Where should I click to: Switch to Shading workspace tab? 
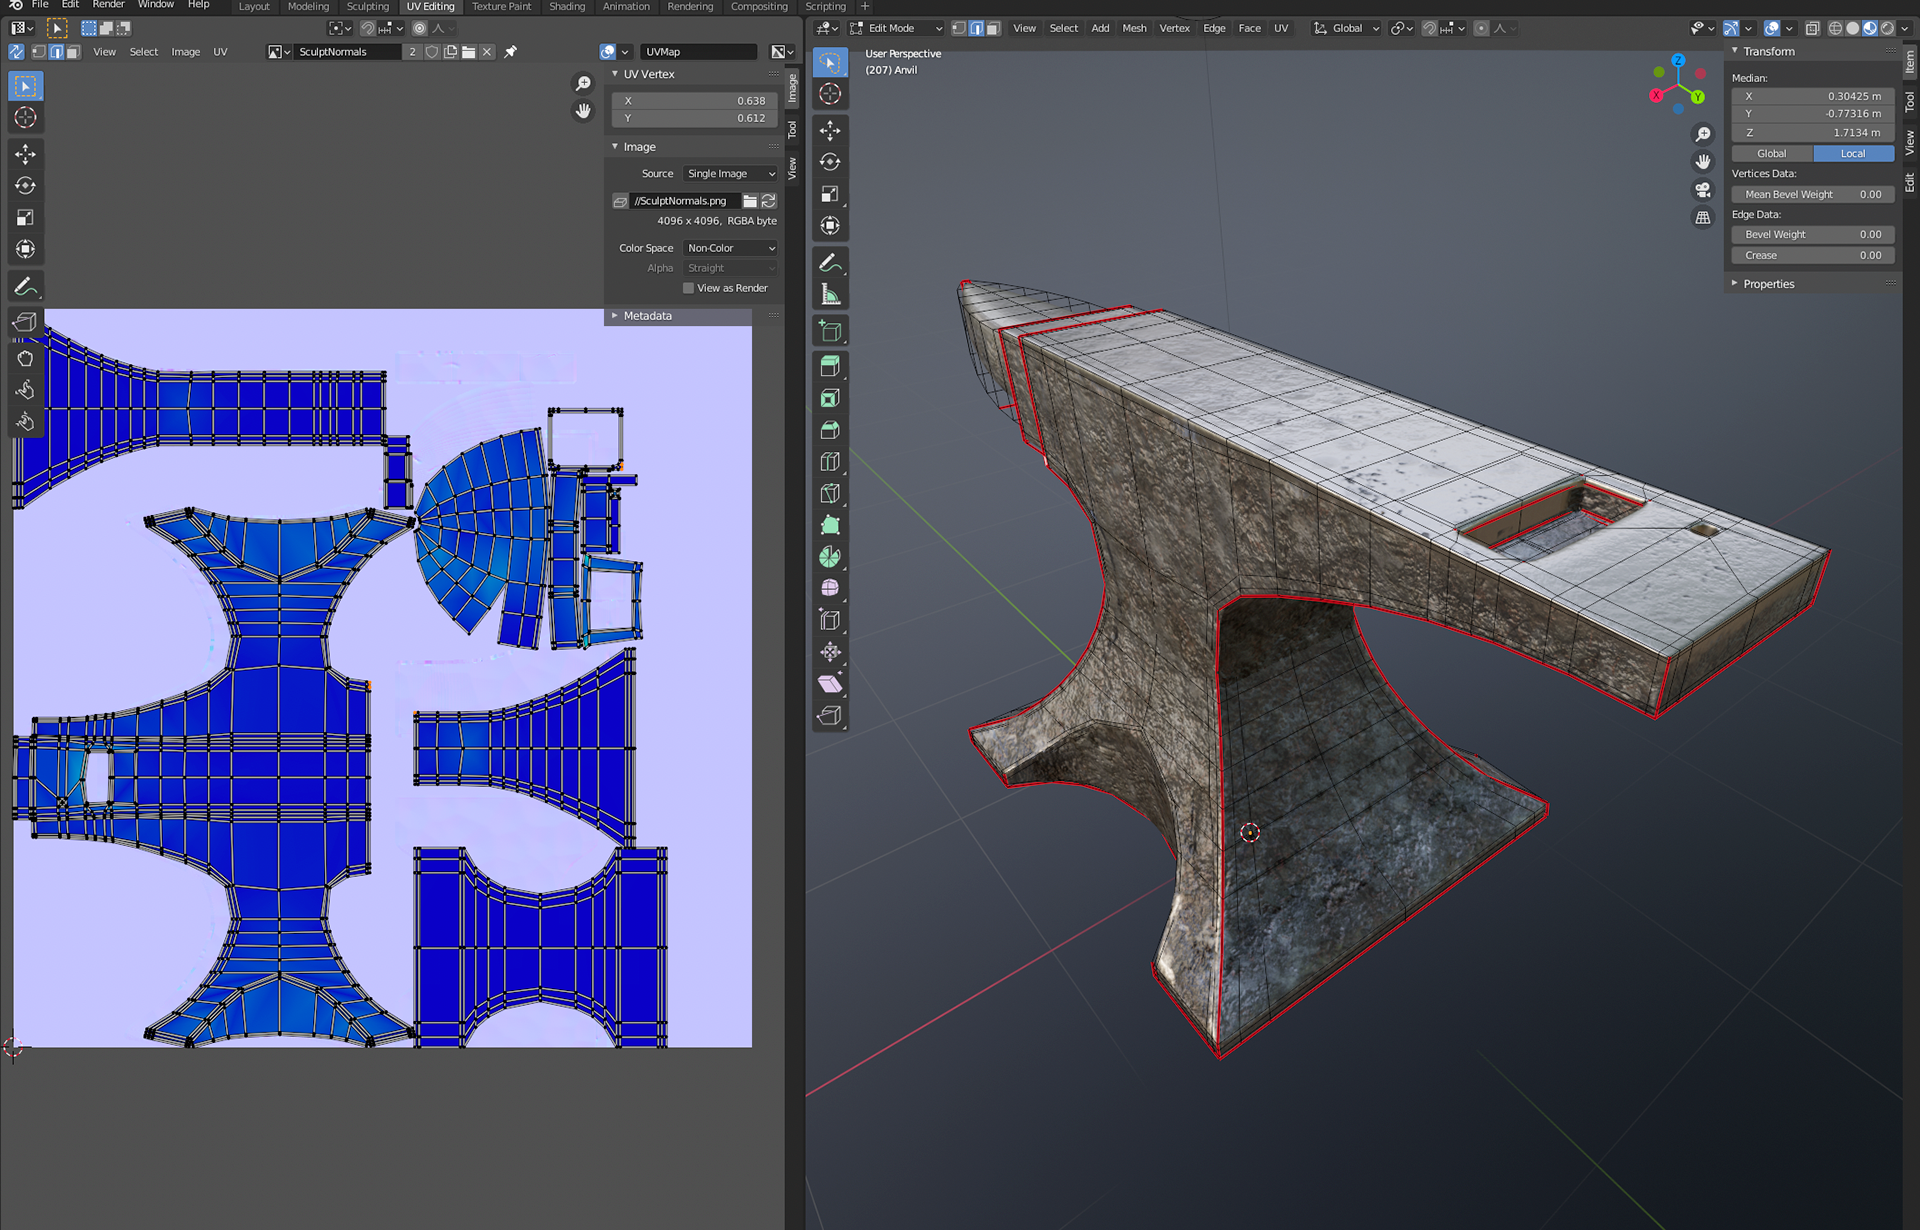click(567, 6)
